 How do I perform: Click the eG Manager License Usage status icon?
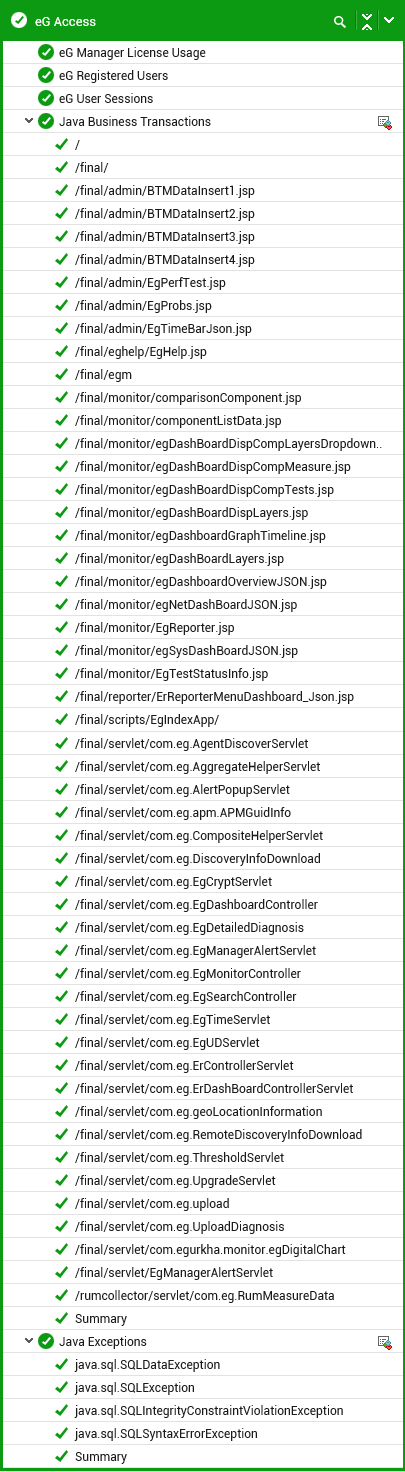[45, 53]
